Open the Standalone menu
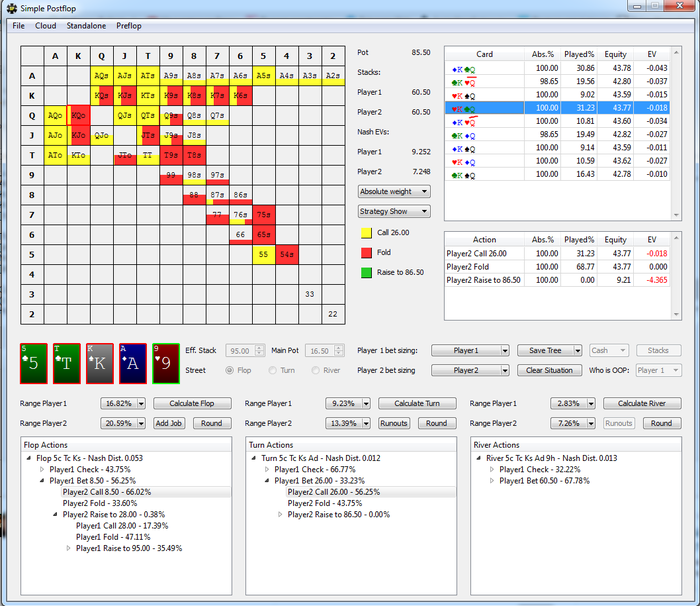This screenshot has width=700, height=606. point(86,25)
